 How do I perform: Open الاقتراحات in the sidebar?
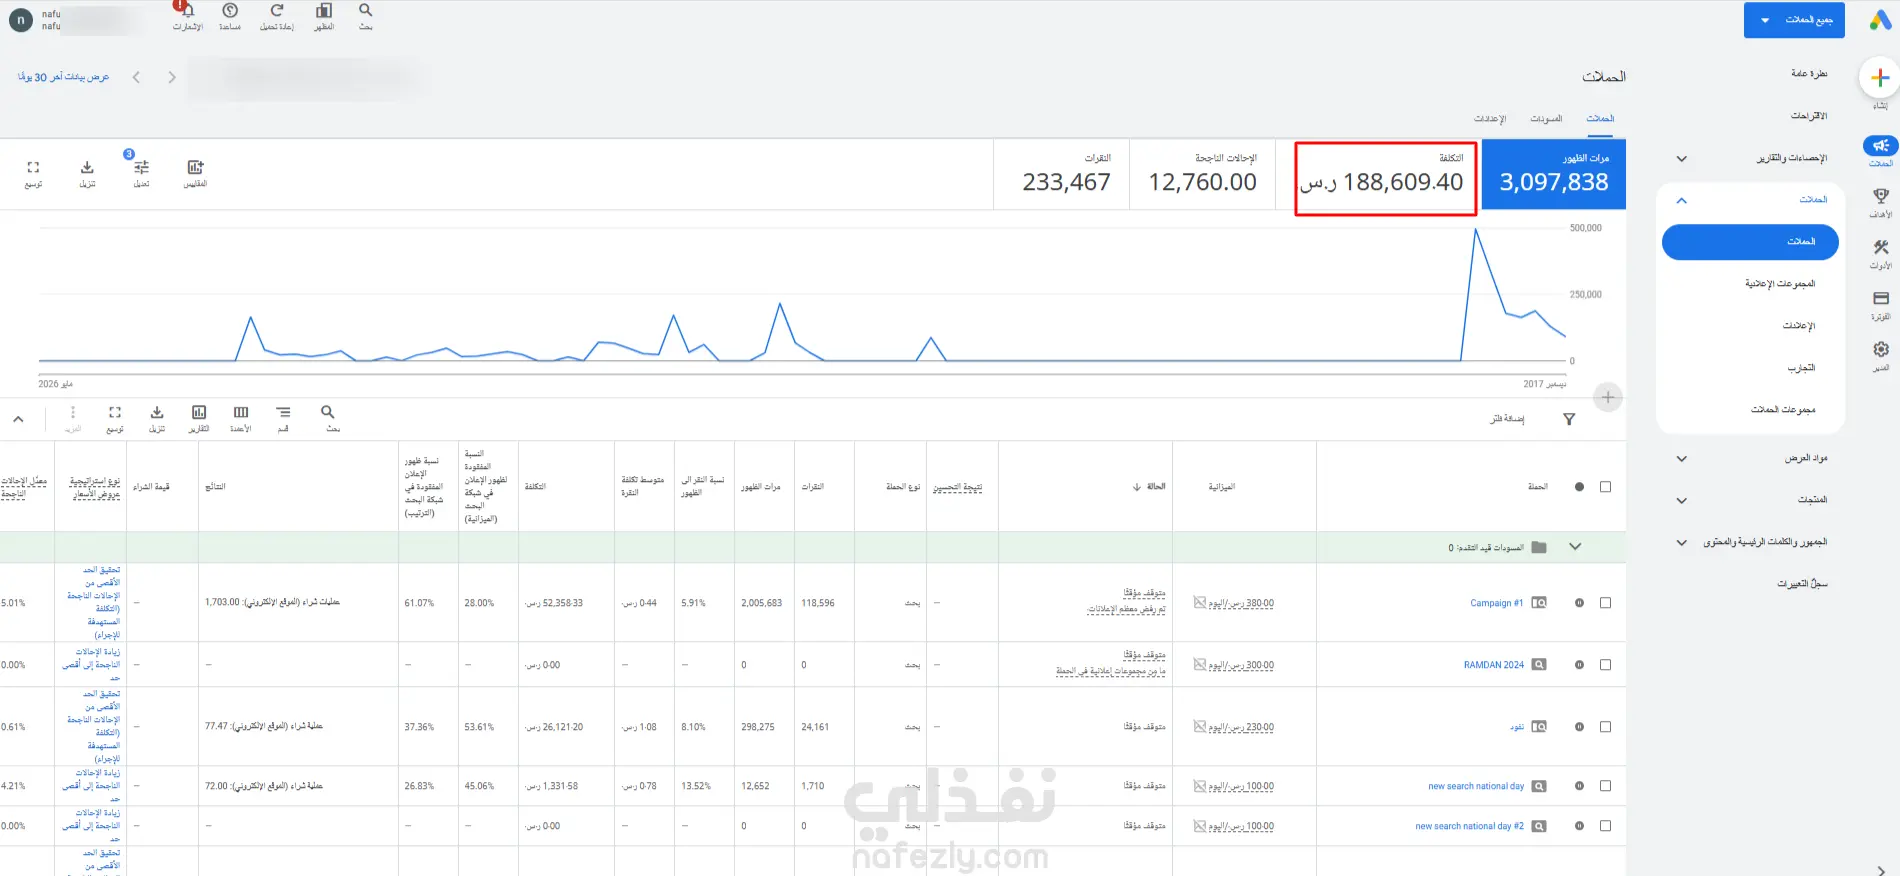pos(1809,116)
